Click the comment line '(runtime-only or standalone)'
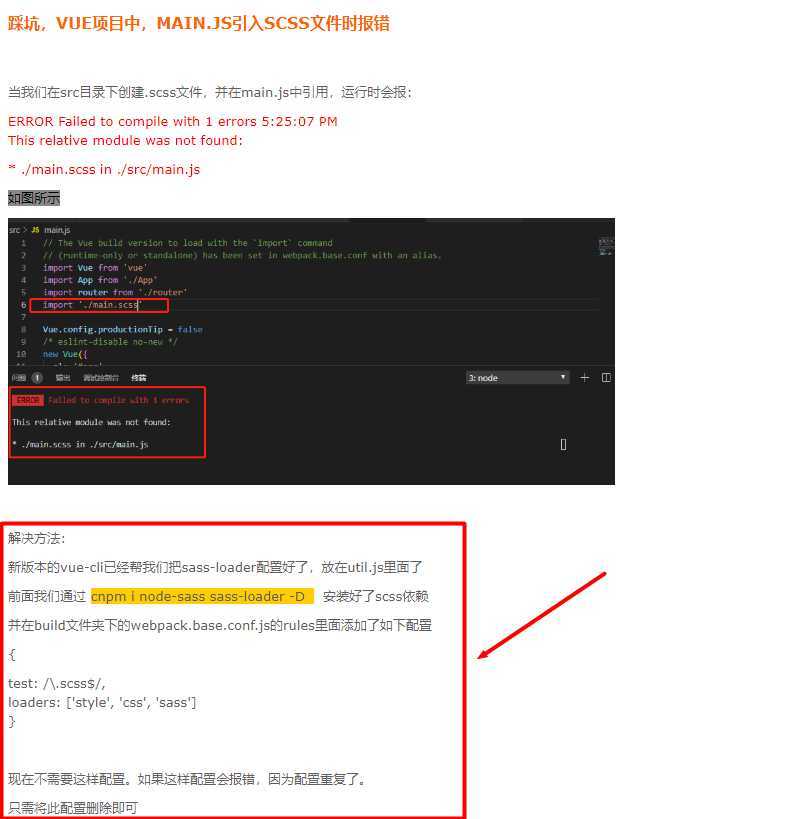The height and width of the screenshot is (819, 791). [x=242, y=255]
